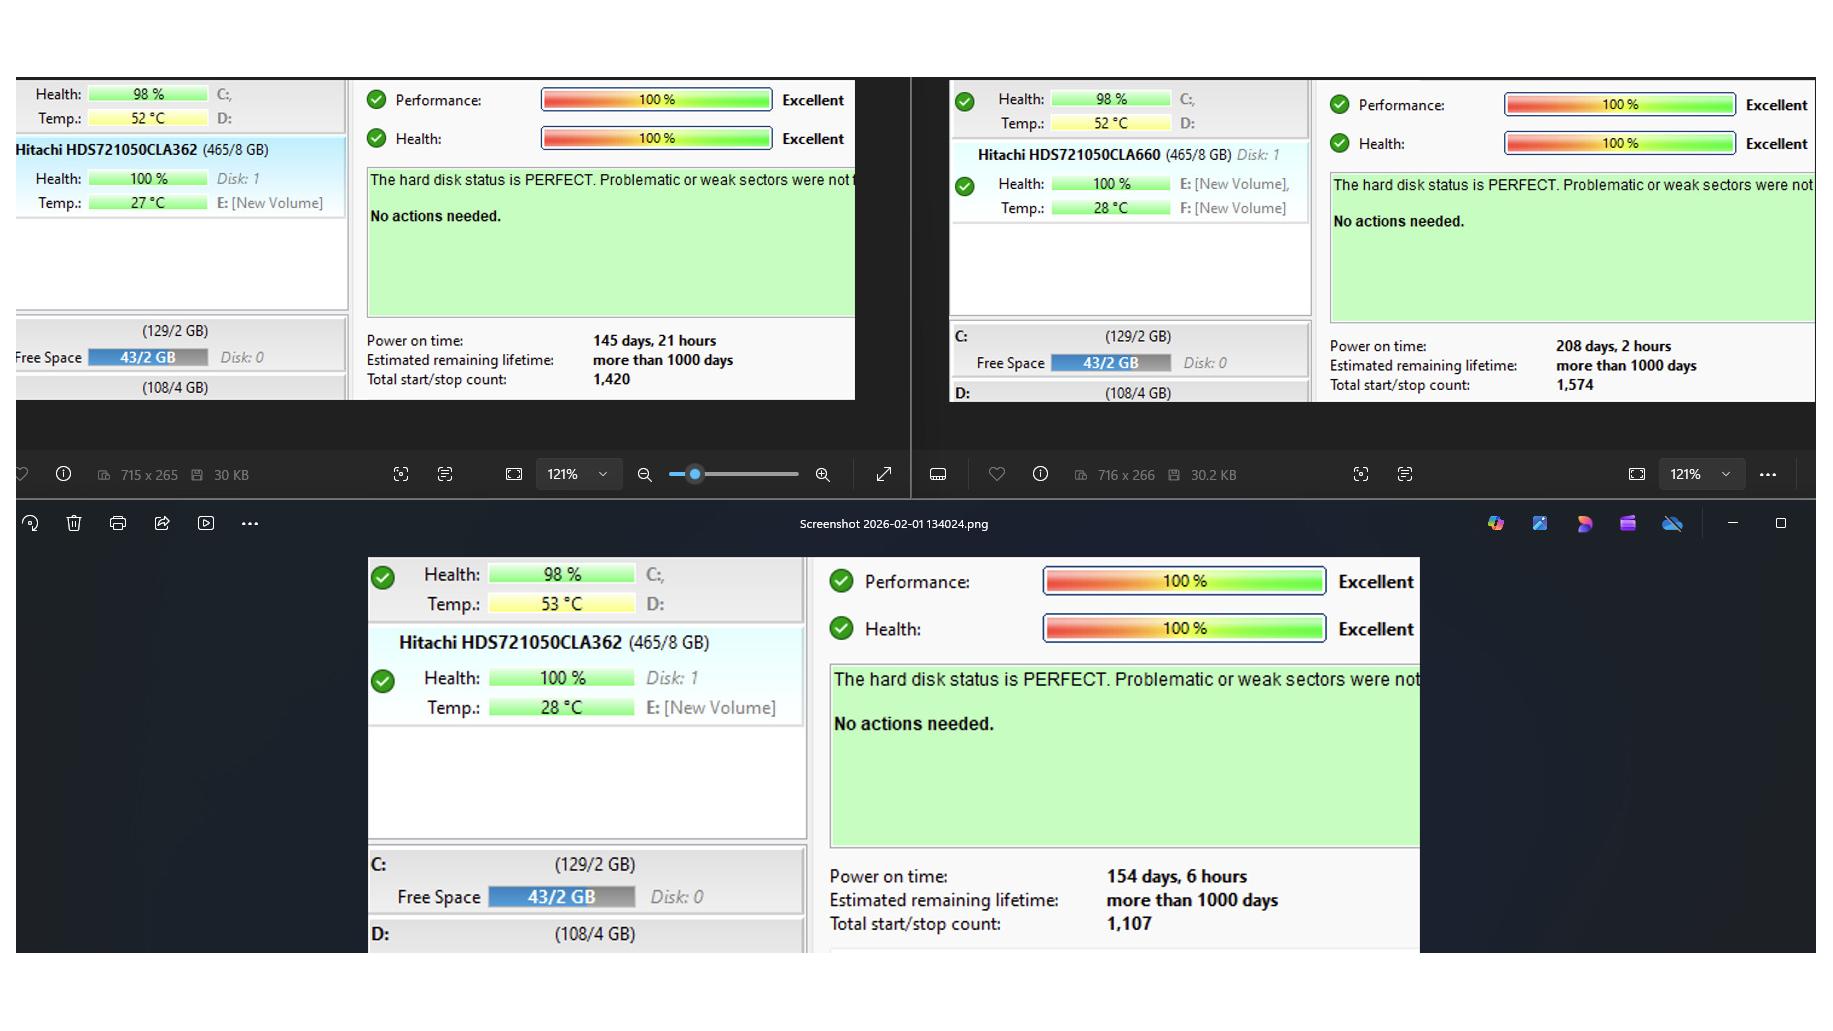Open the three-dot menu in the 716 x 266 window
Image resolution: width=1833 pixels, height=1031 pixels.
pyautogui.click(x=1768, y=475)
